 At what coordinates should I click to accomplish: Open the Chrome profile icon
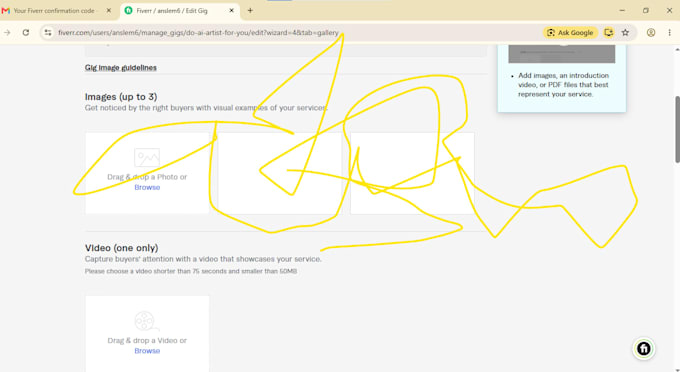651,33
